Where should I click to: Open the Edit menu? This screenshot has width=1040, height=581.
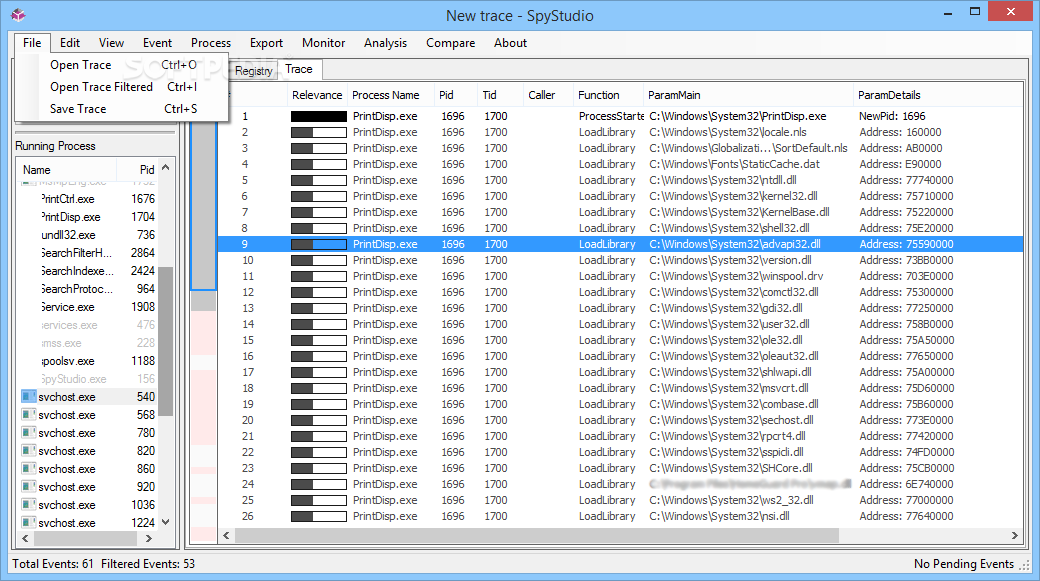pos(70,42)
